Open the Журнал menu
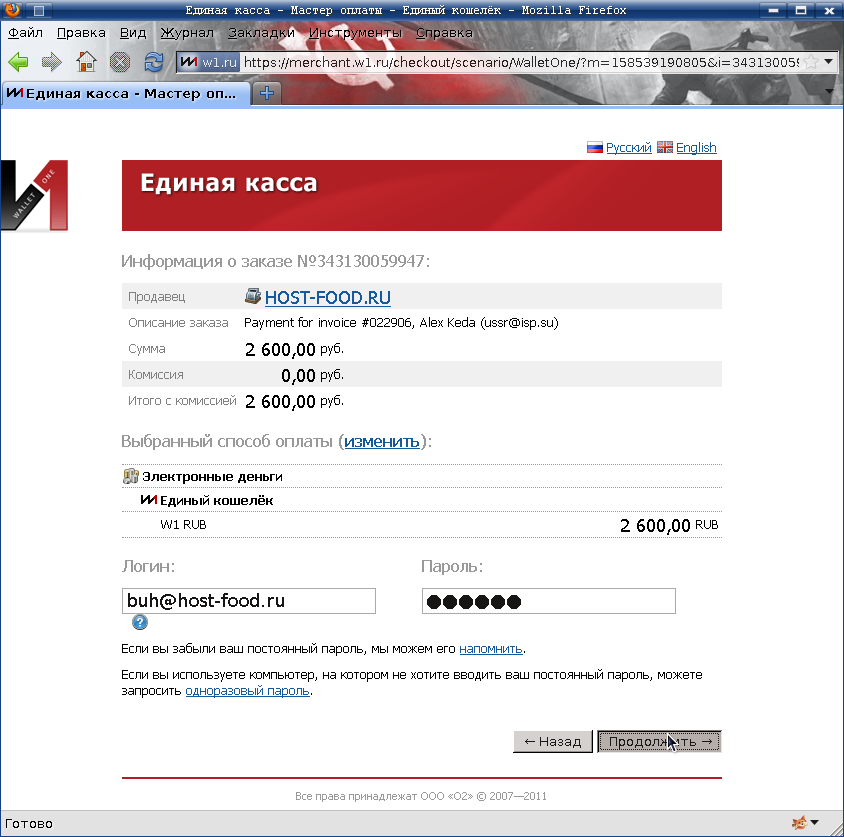844x837 pixels. 187,33
